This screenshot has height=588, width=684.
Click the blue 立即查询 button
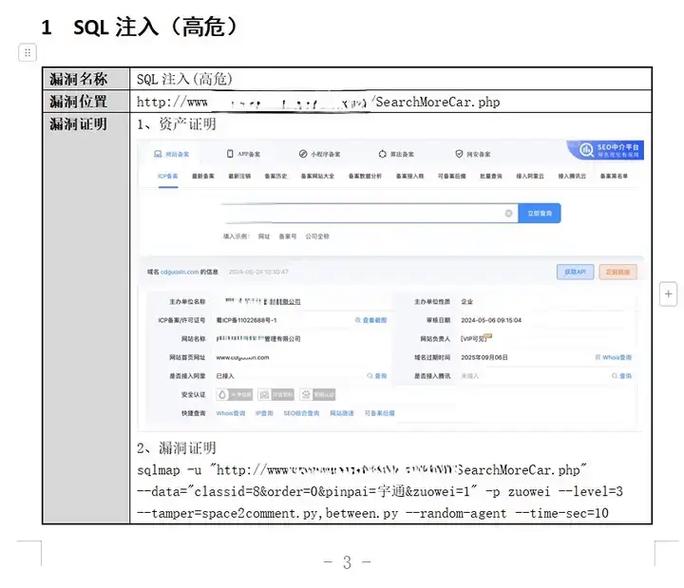[540, 213]
